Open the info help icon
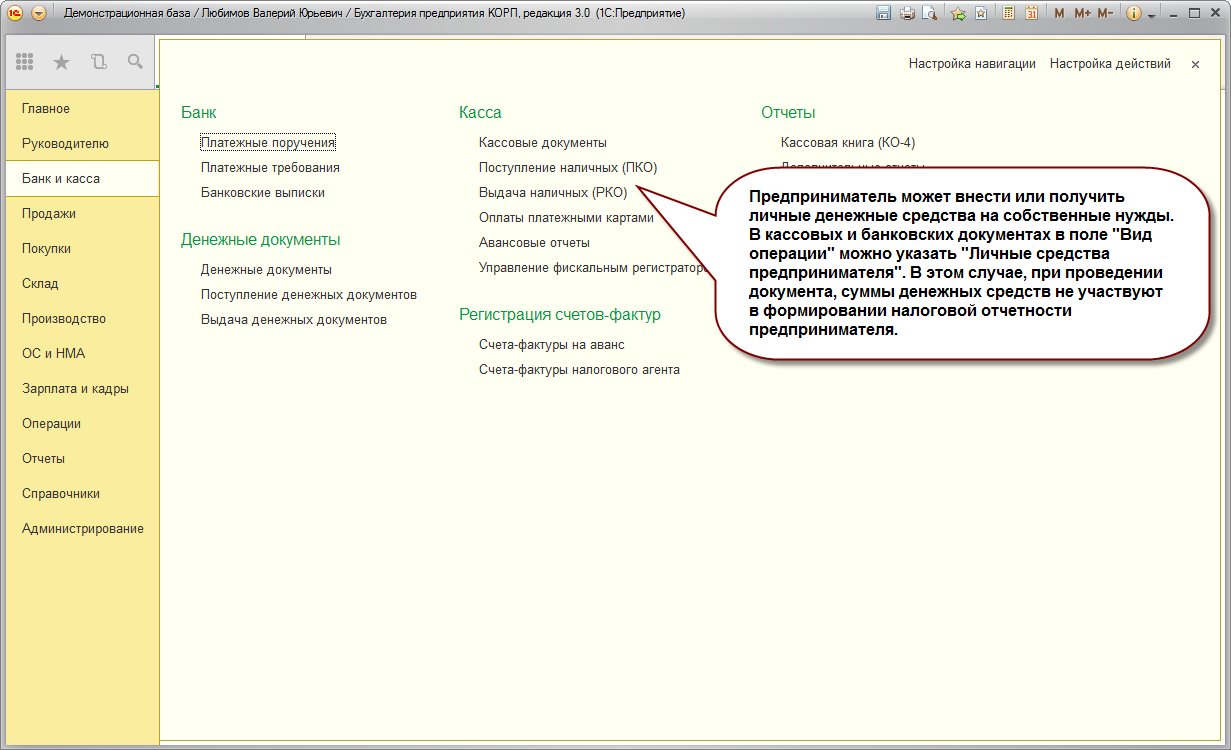Screen dimensions: 1231x750 (x=1134, y=13)
